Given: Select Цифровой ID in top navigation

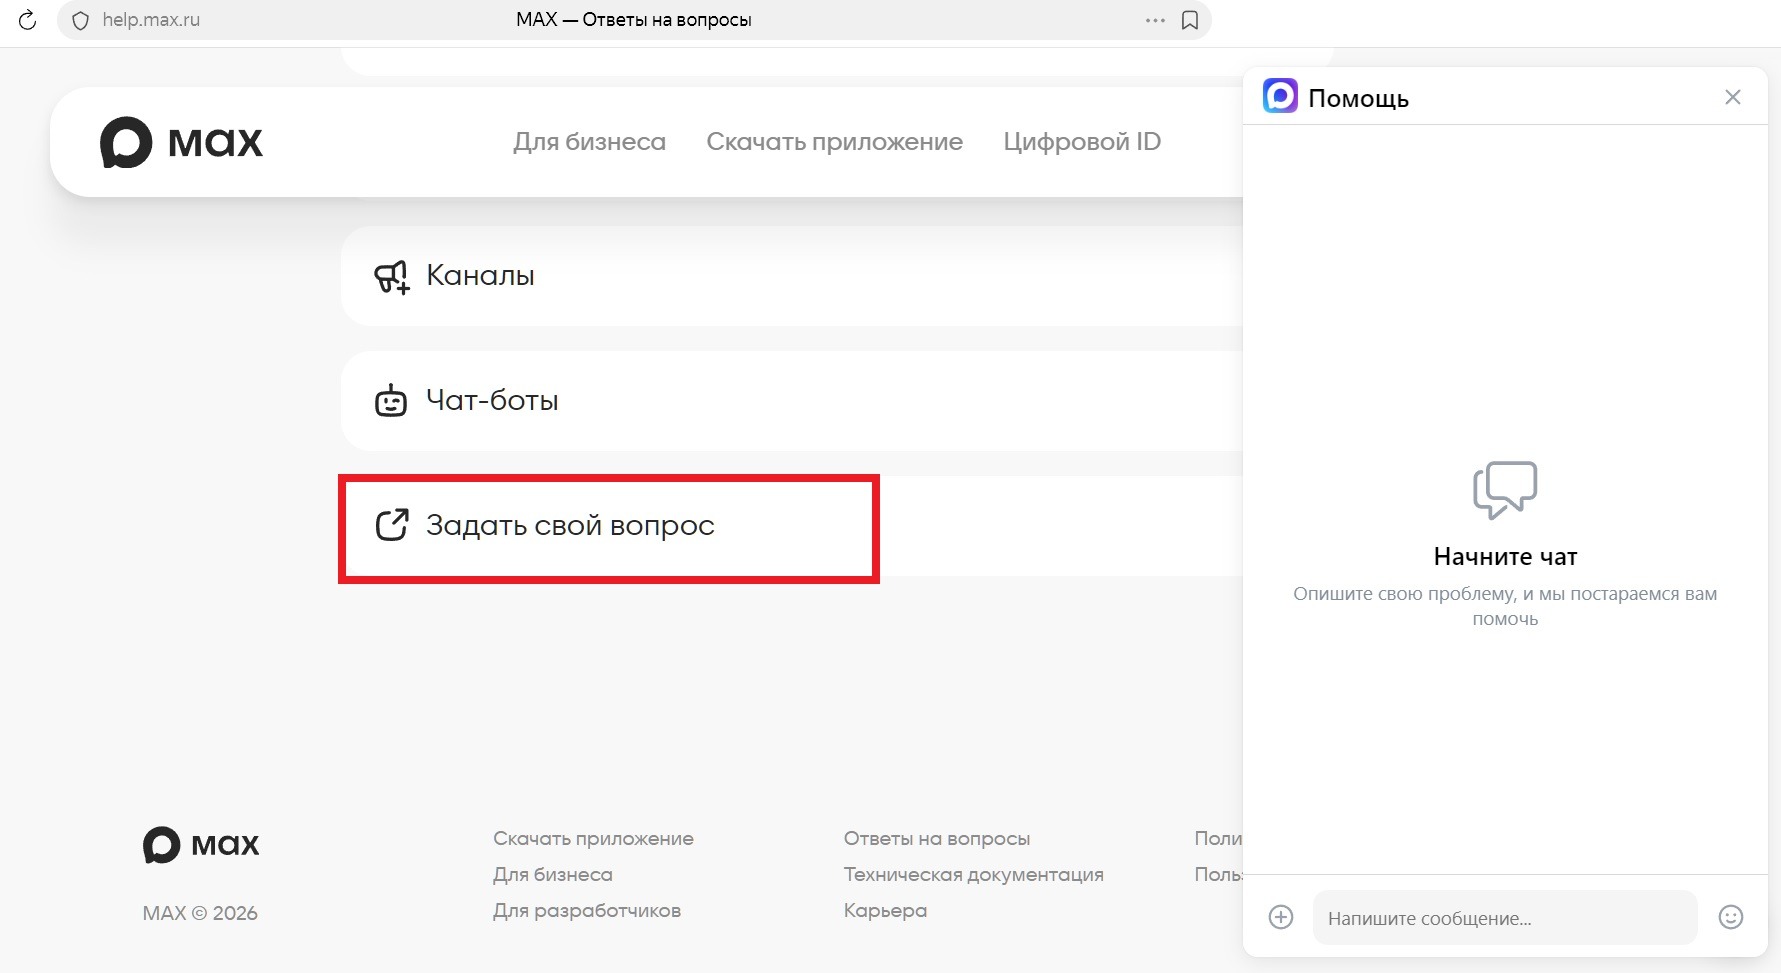Looking at the screenshot, I should (x=1081, y=142).
